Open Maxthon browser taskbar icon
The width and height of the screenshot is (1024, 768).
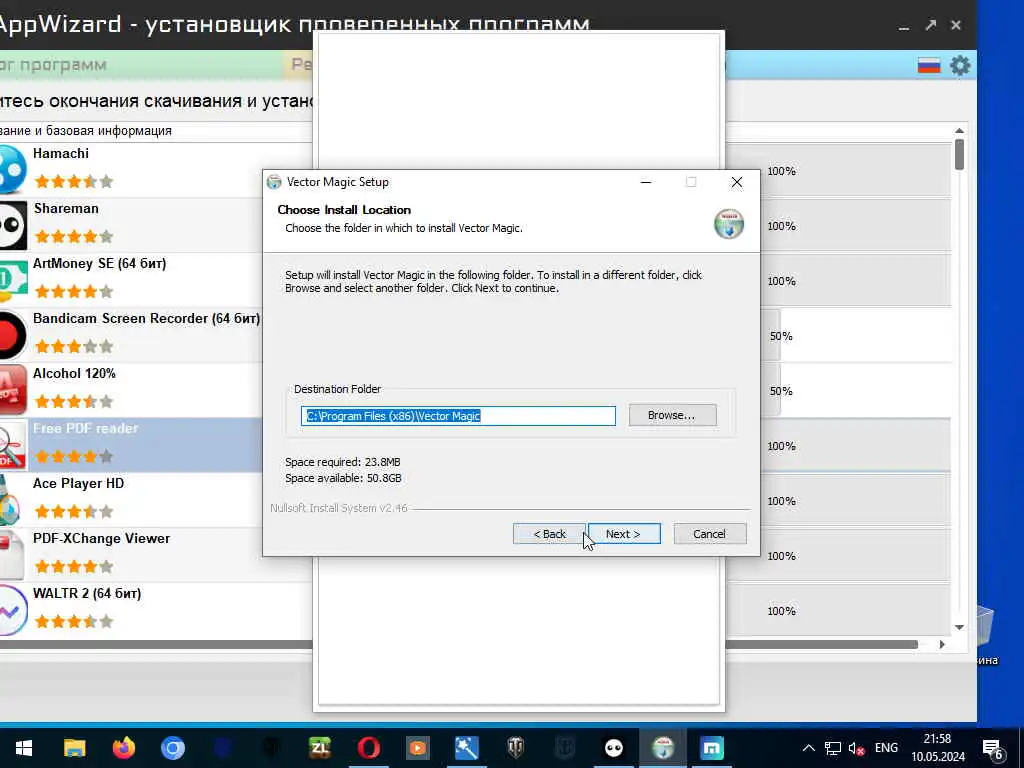click(x=712, y=748)
